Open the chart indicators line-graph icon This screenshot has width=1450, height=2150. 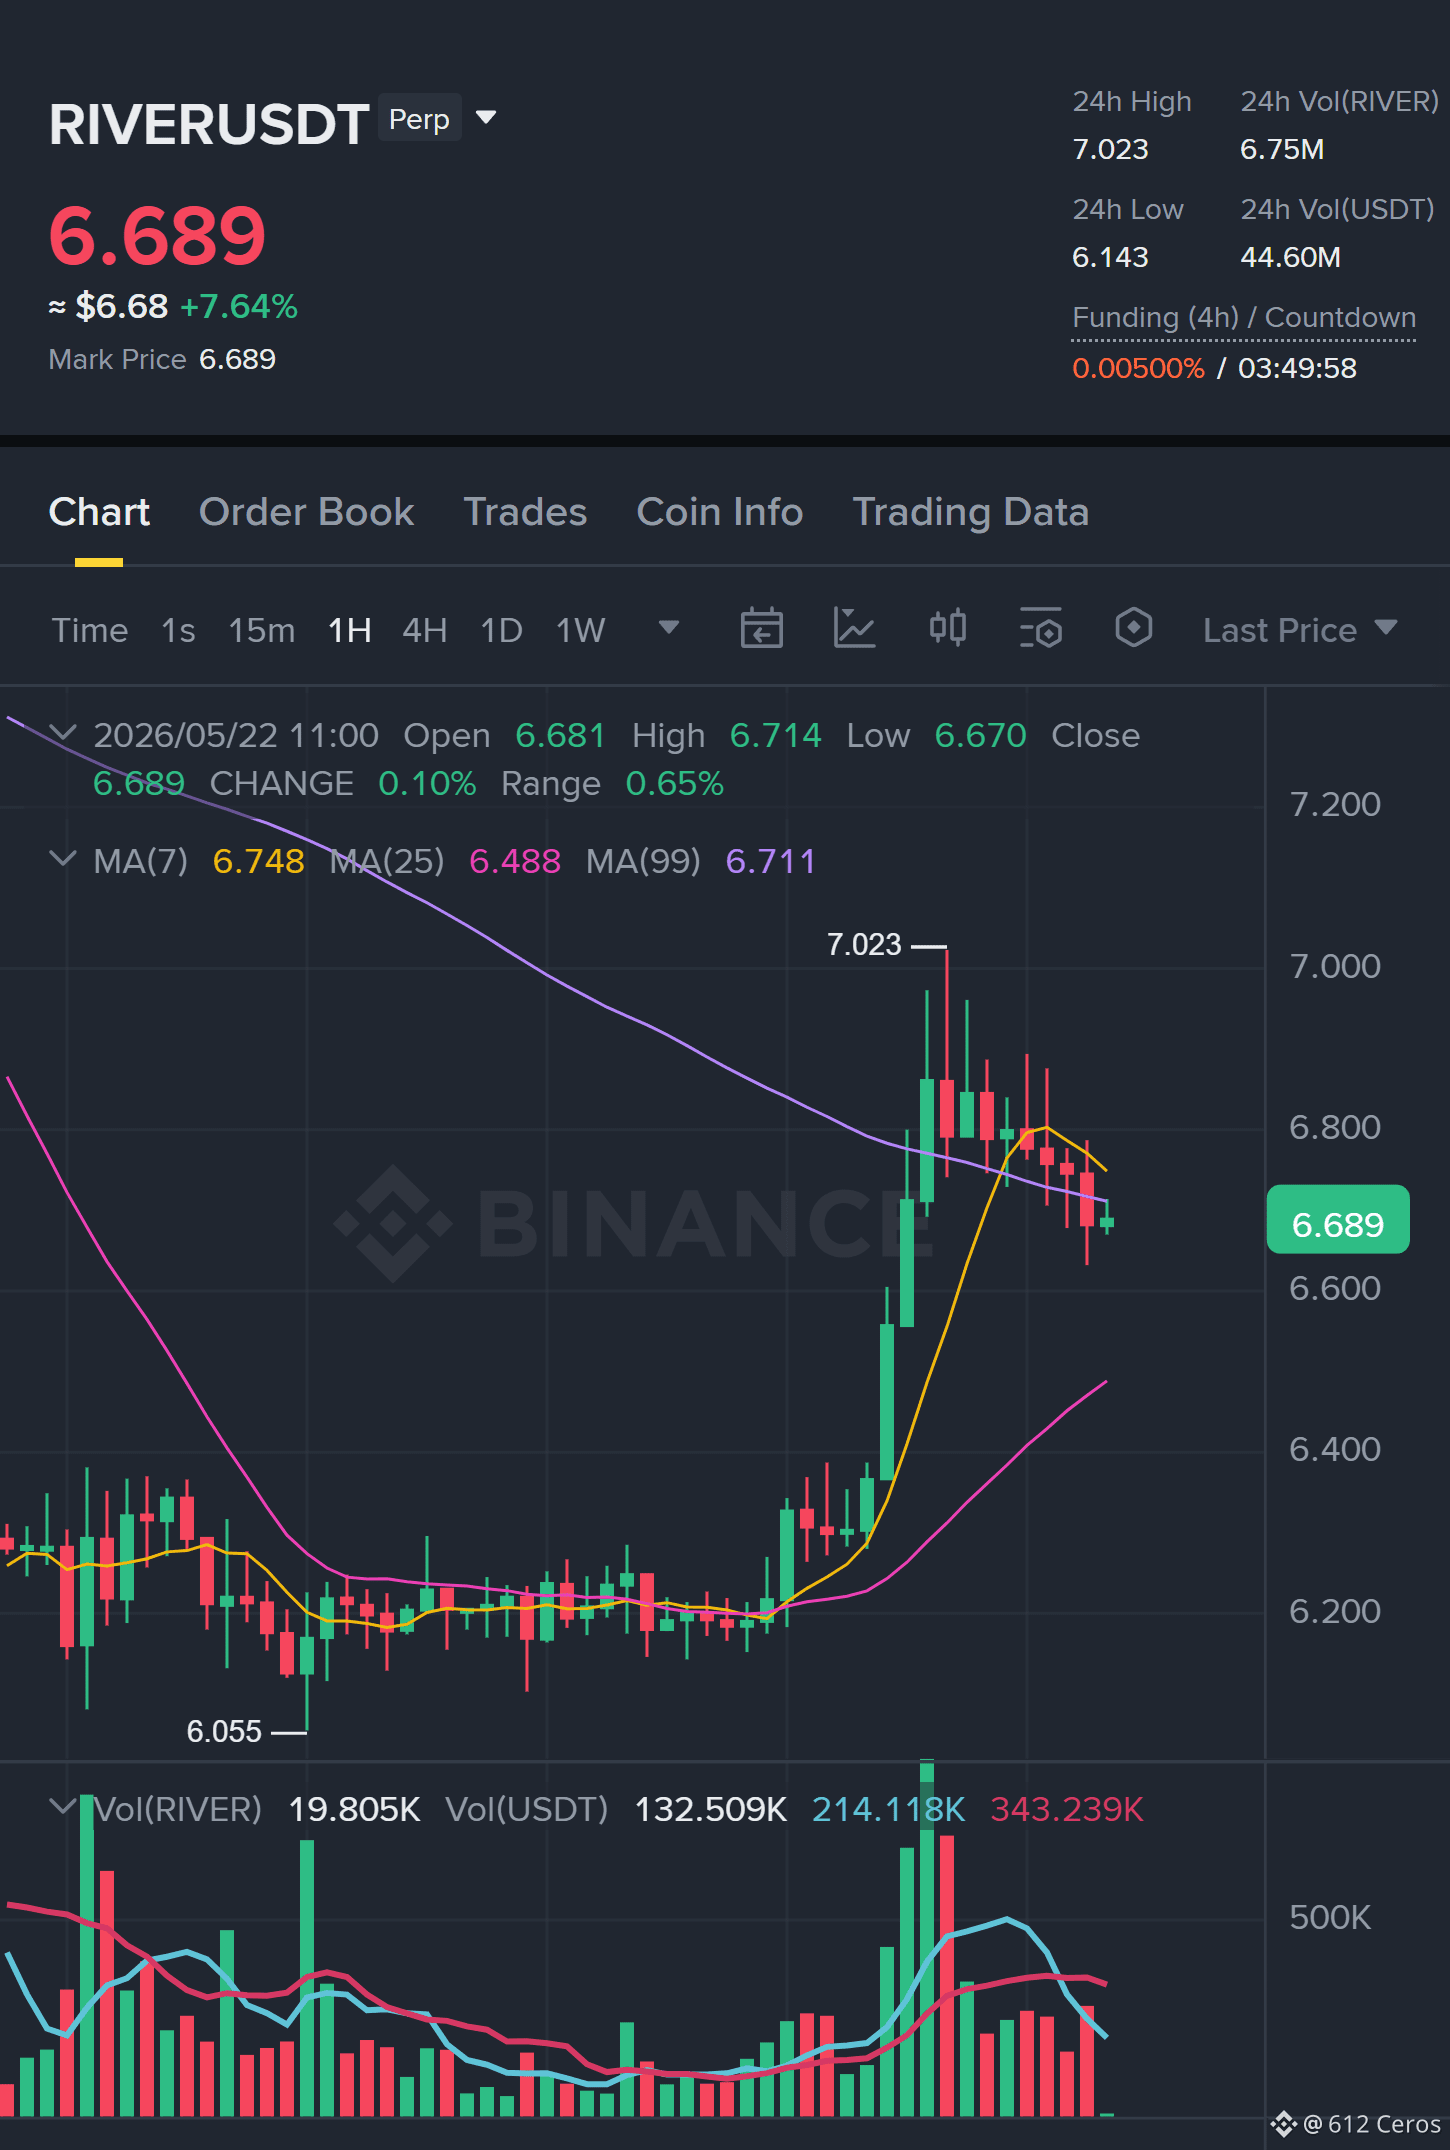(x=854, y=629)
